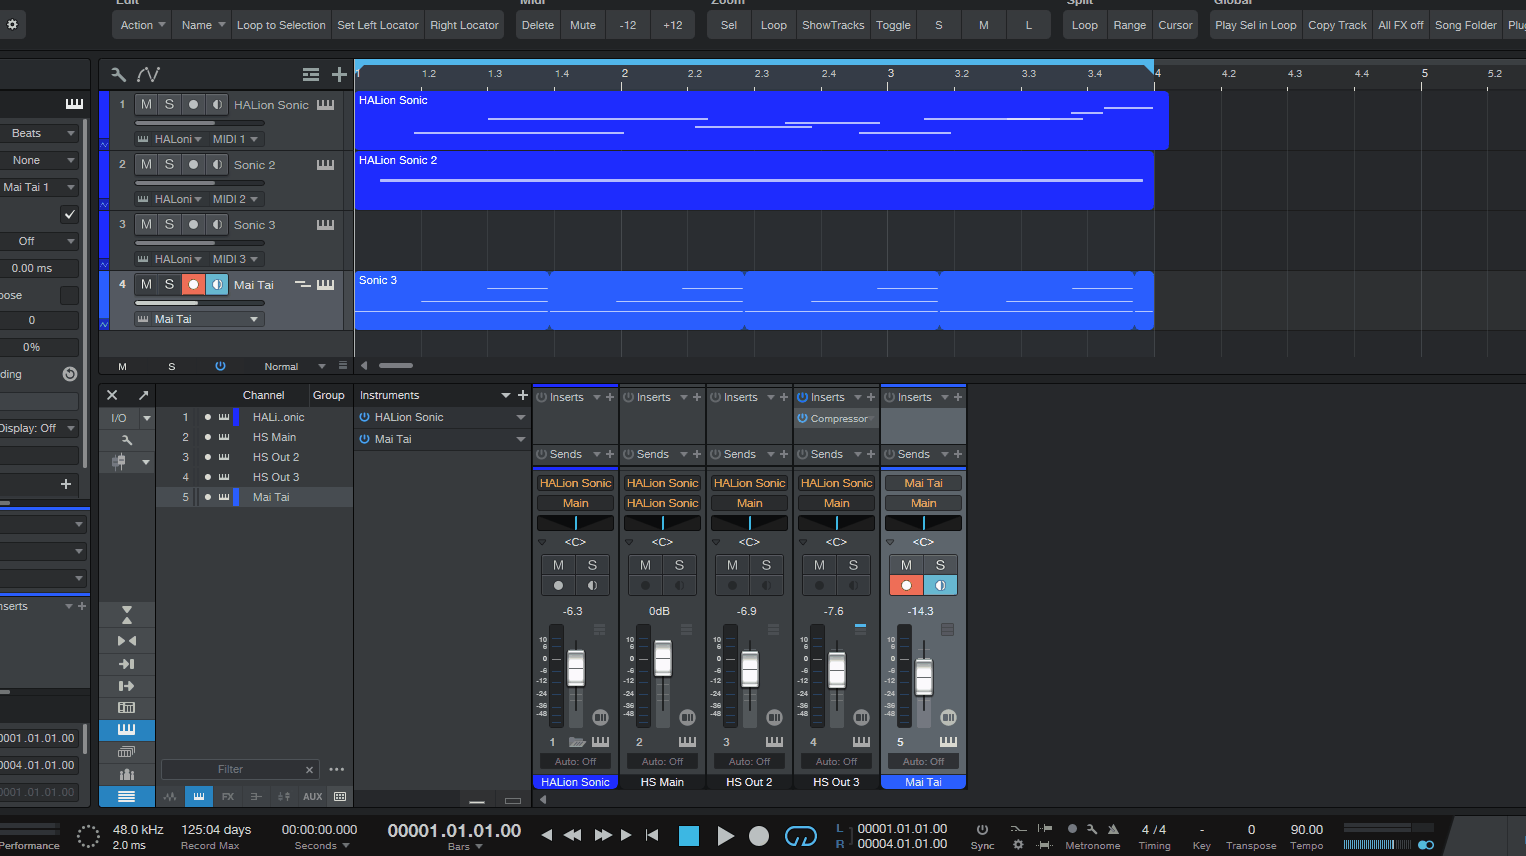Click the Copy Track button in the Global section

pos(1337,24)
